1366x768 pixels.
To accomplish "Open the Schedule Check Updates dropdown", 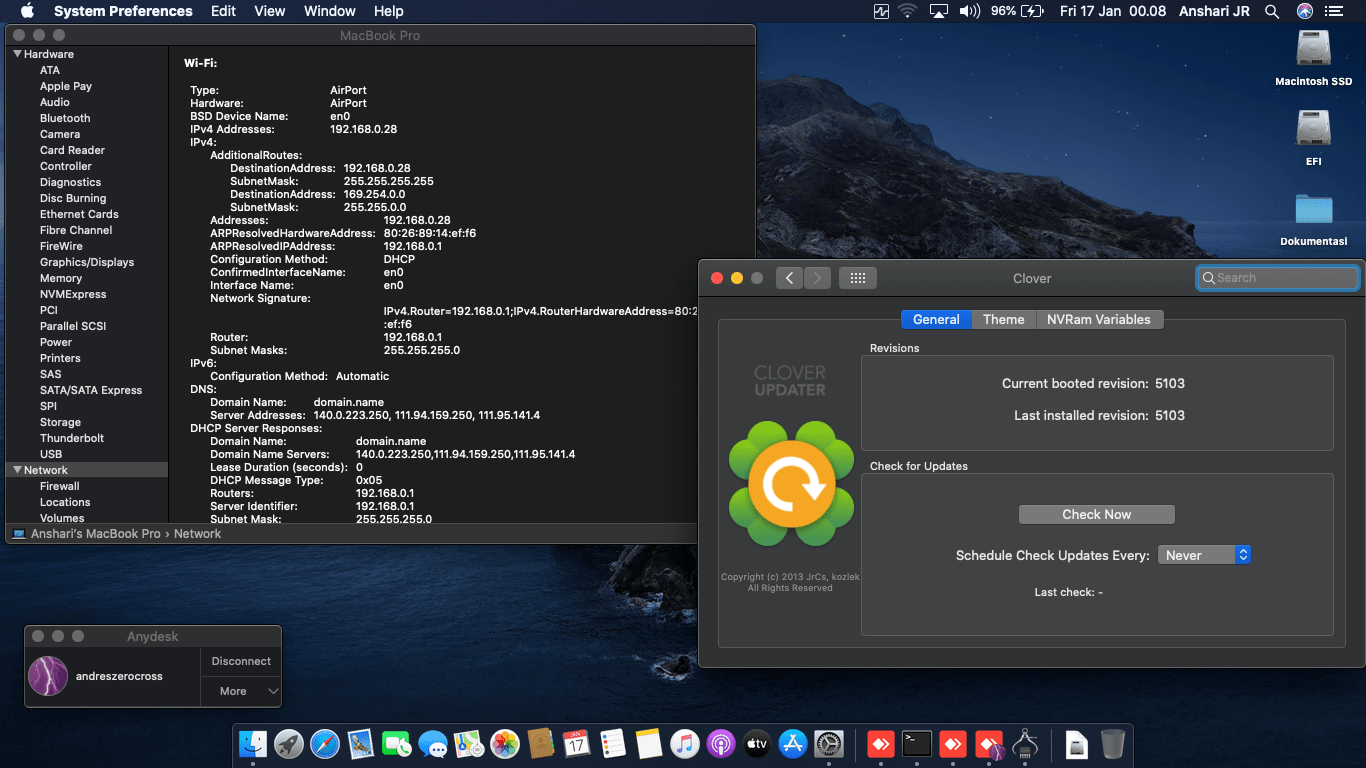I will tap(1204, 555).
